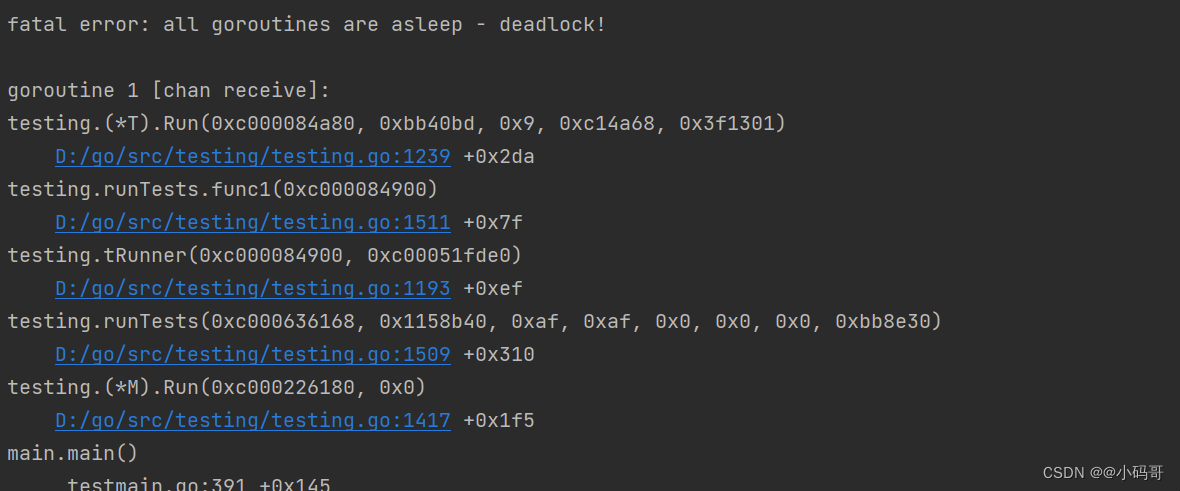Follow the testing.go:1193 source link
The height and width of the screenshot is (491, 1180).
252,289
